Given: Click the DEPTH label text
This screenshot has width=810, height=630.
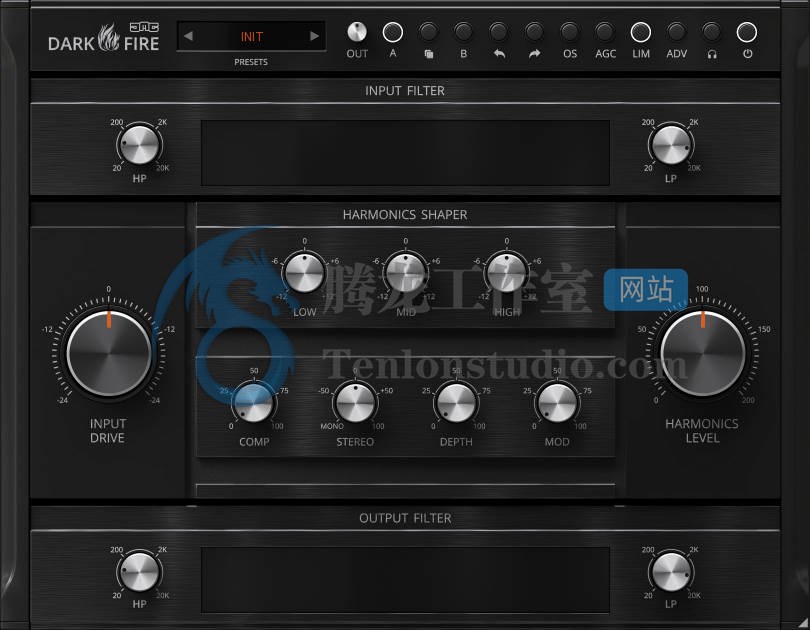Looking at the screenshot, I should click(456, 442).
